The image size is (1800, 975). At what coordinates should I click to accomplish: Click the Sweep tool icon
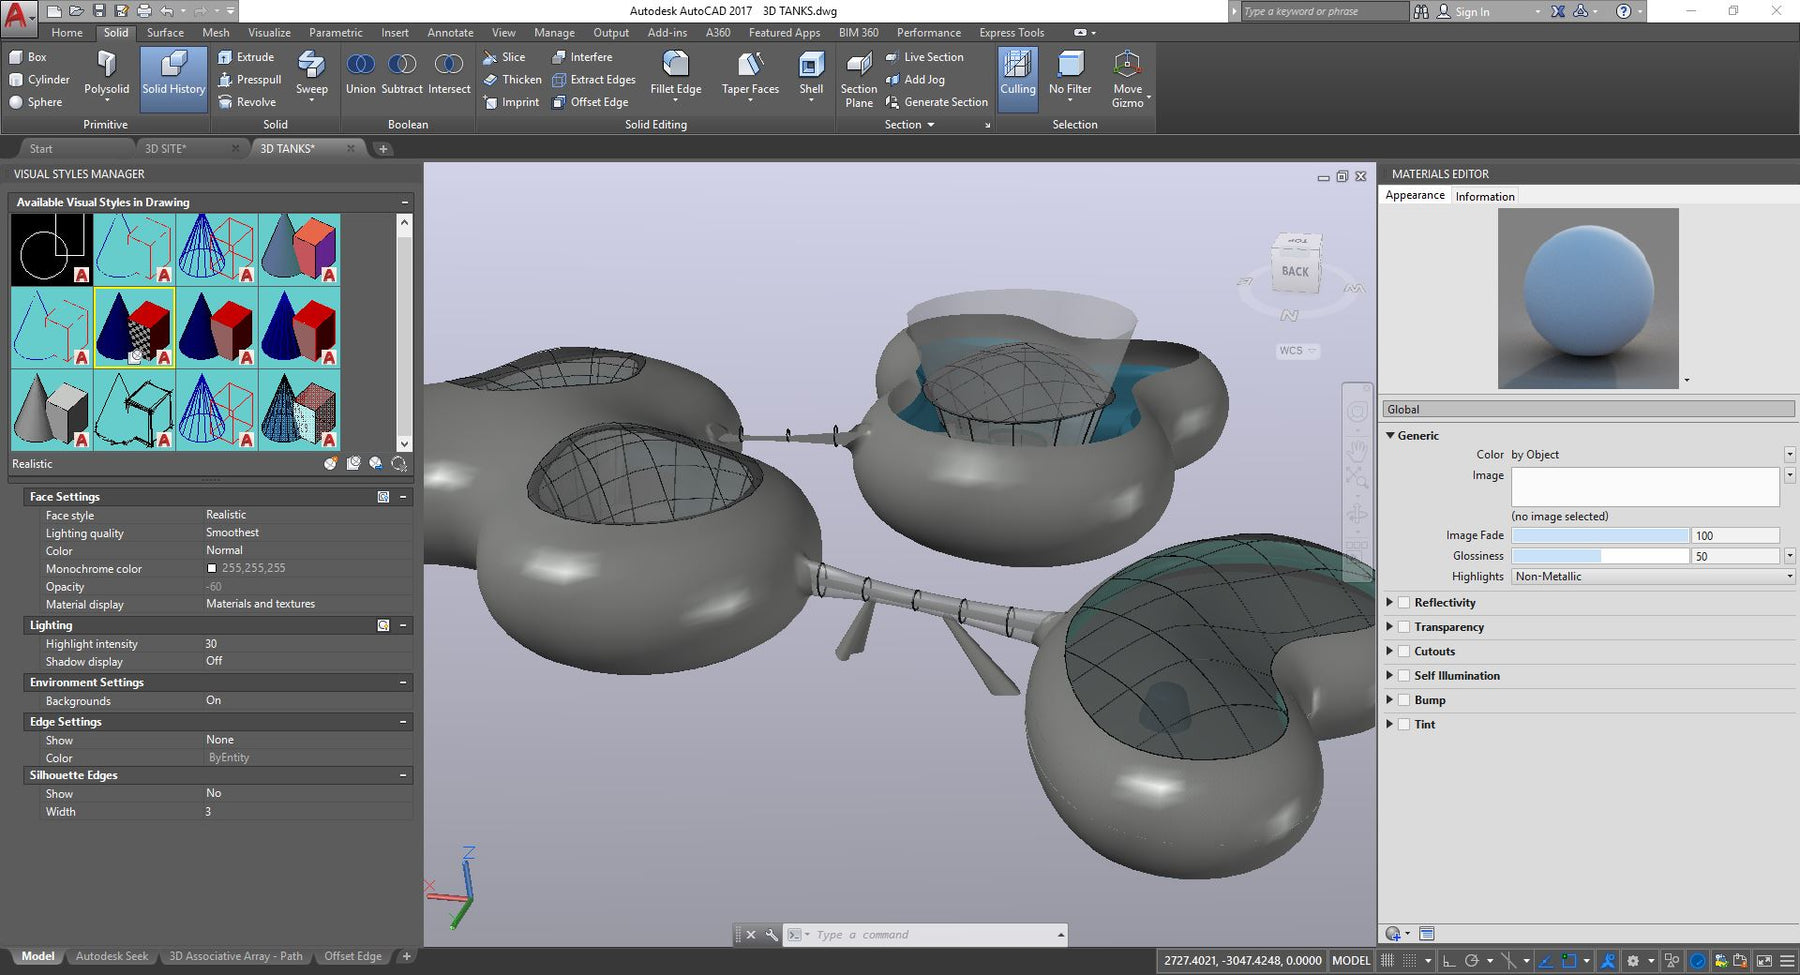tap(311, 66)
